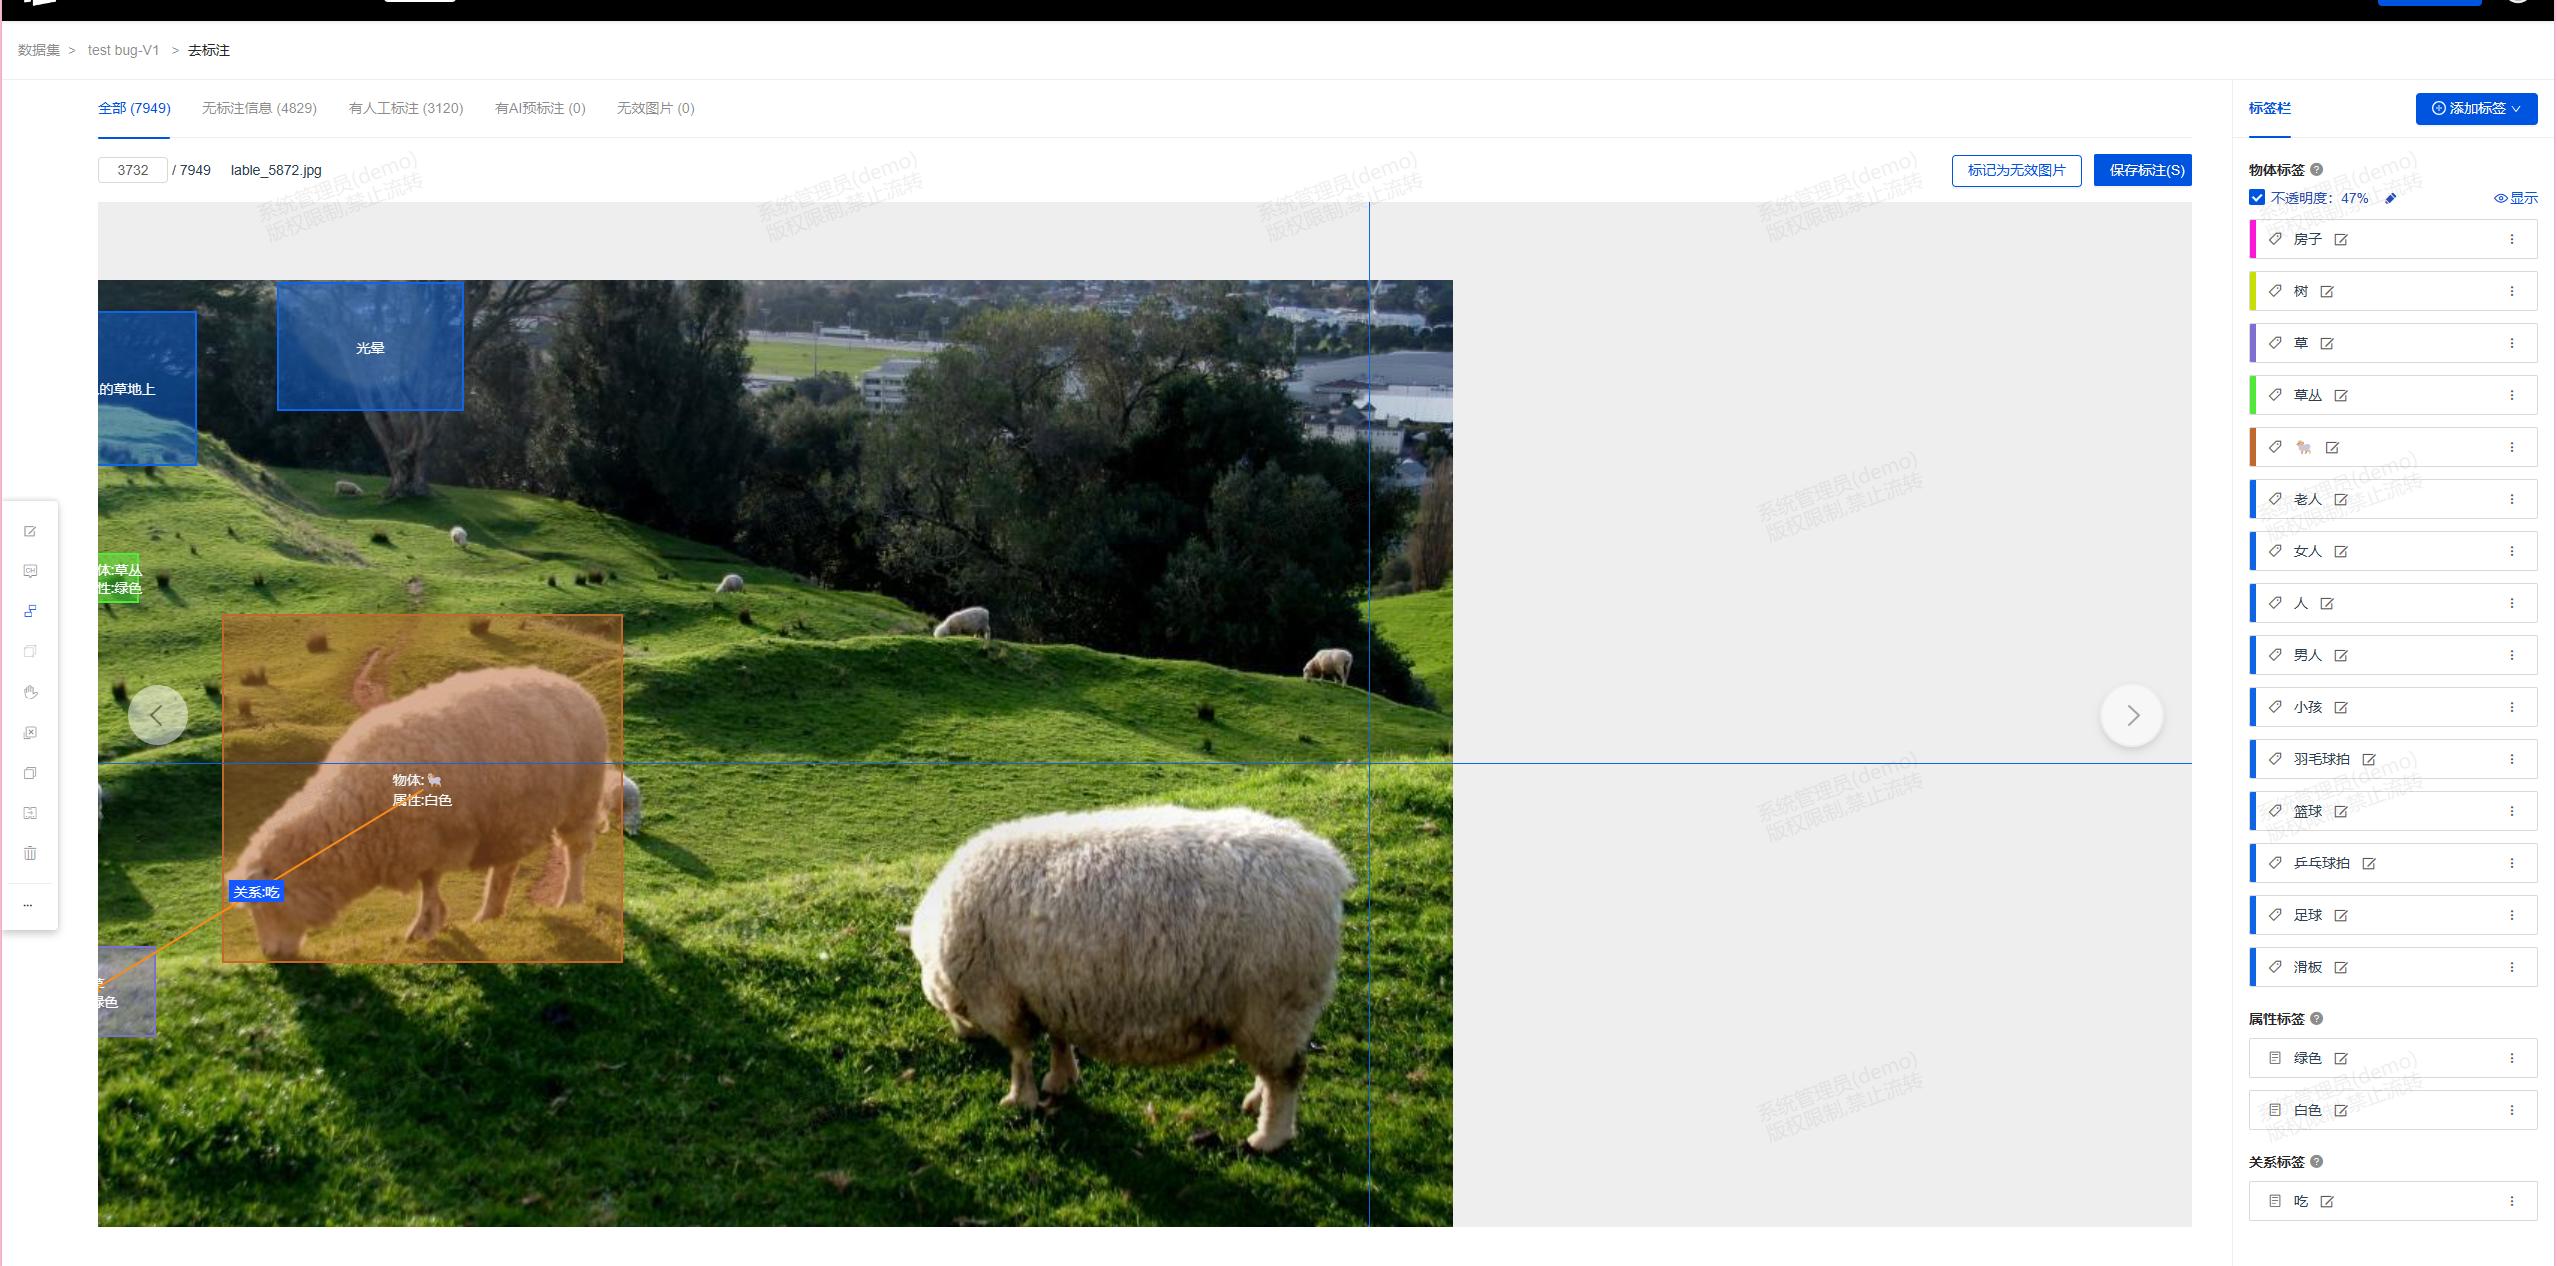Viewport: 2557px width, 1266px height.
Task: Click the CH text annotation tool
Action: tap(30, 571)
